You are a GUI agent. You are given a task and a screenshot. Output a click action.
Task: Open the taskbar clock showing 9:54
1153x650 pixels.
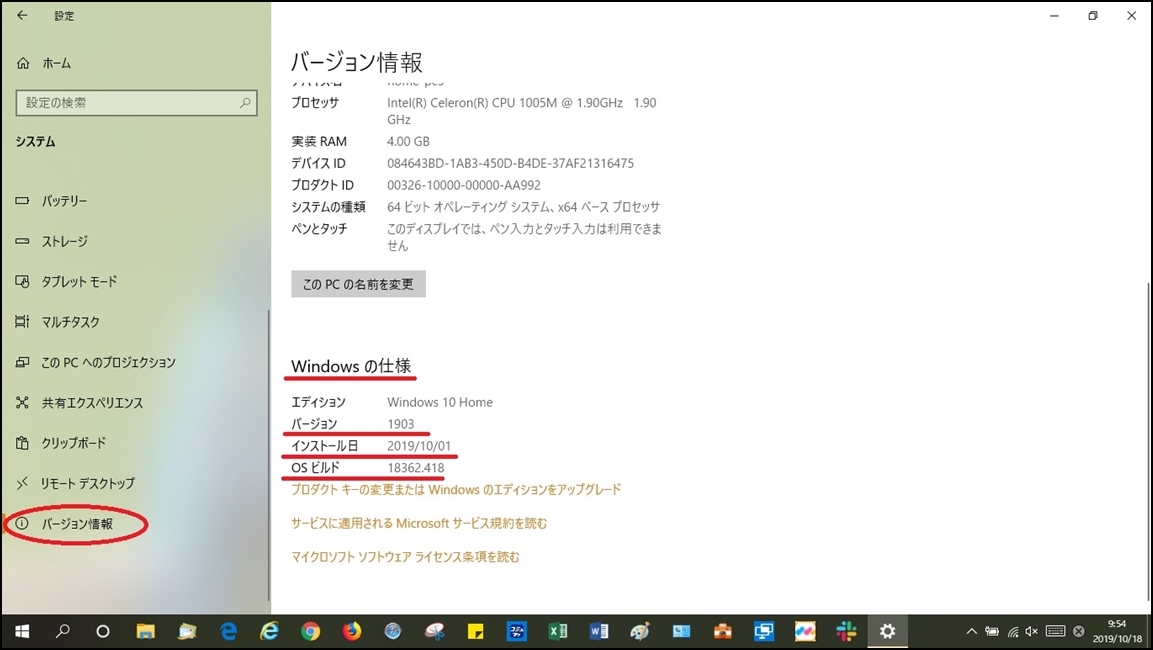coord(1116,631)
